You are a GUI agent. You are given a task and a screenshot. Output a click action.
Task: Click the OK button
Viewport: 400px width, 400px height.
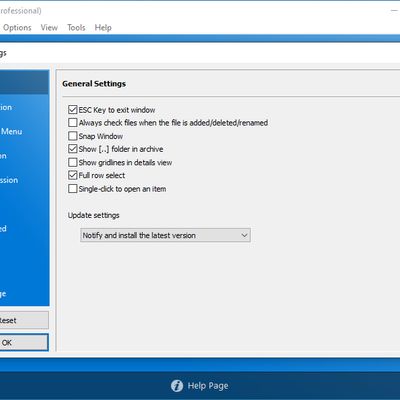(23, 342)
